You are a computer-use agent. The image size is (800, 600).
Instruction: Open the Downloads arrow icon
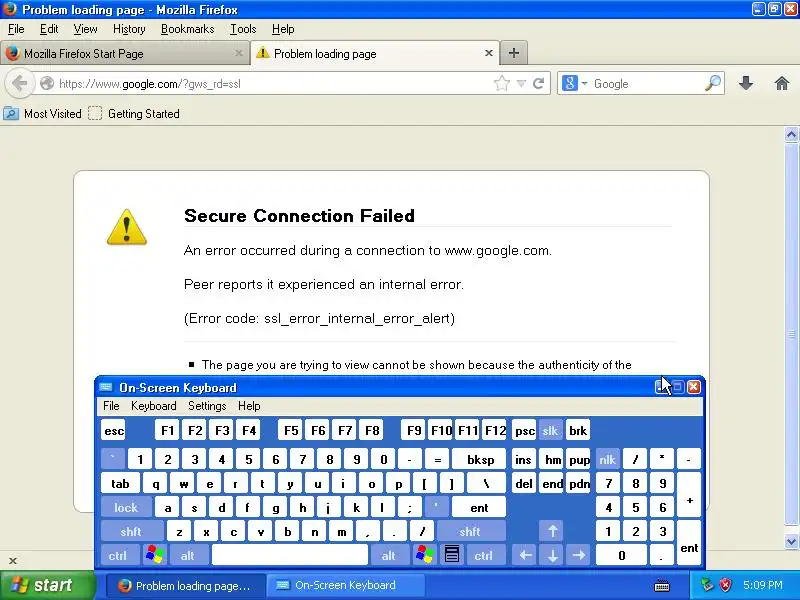[x=746, y=83]
